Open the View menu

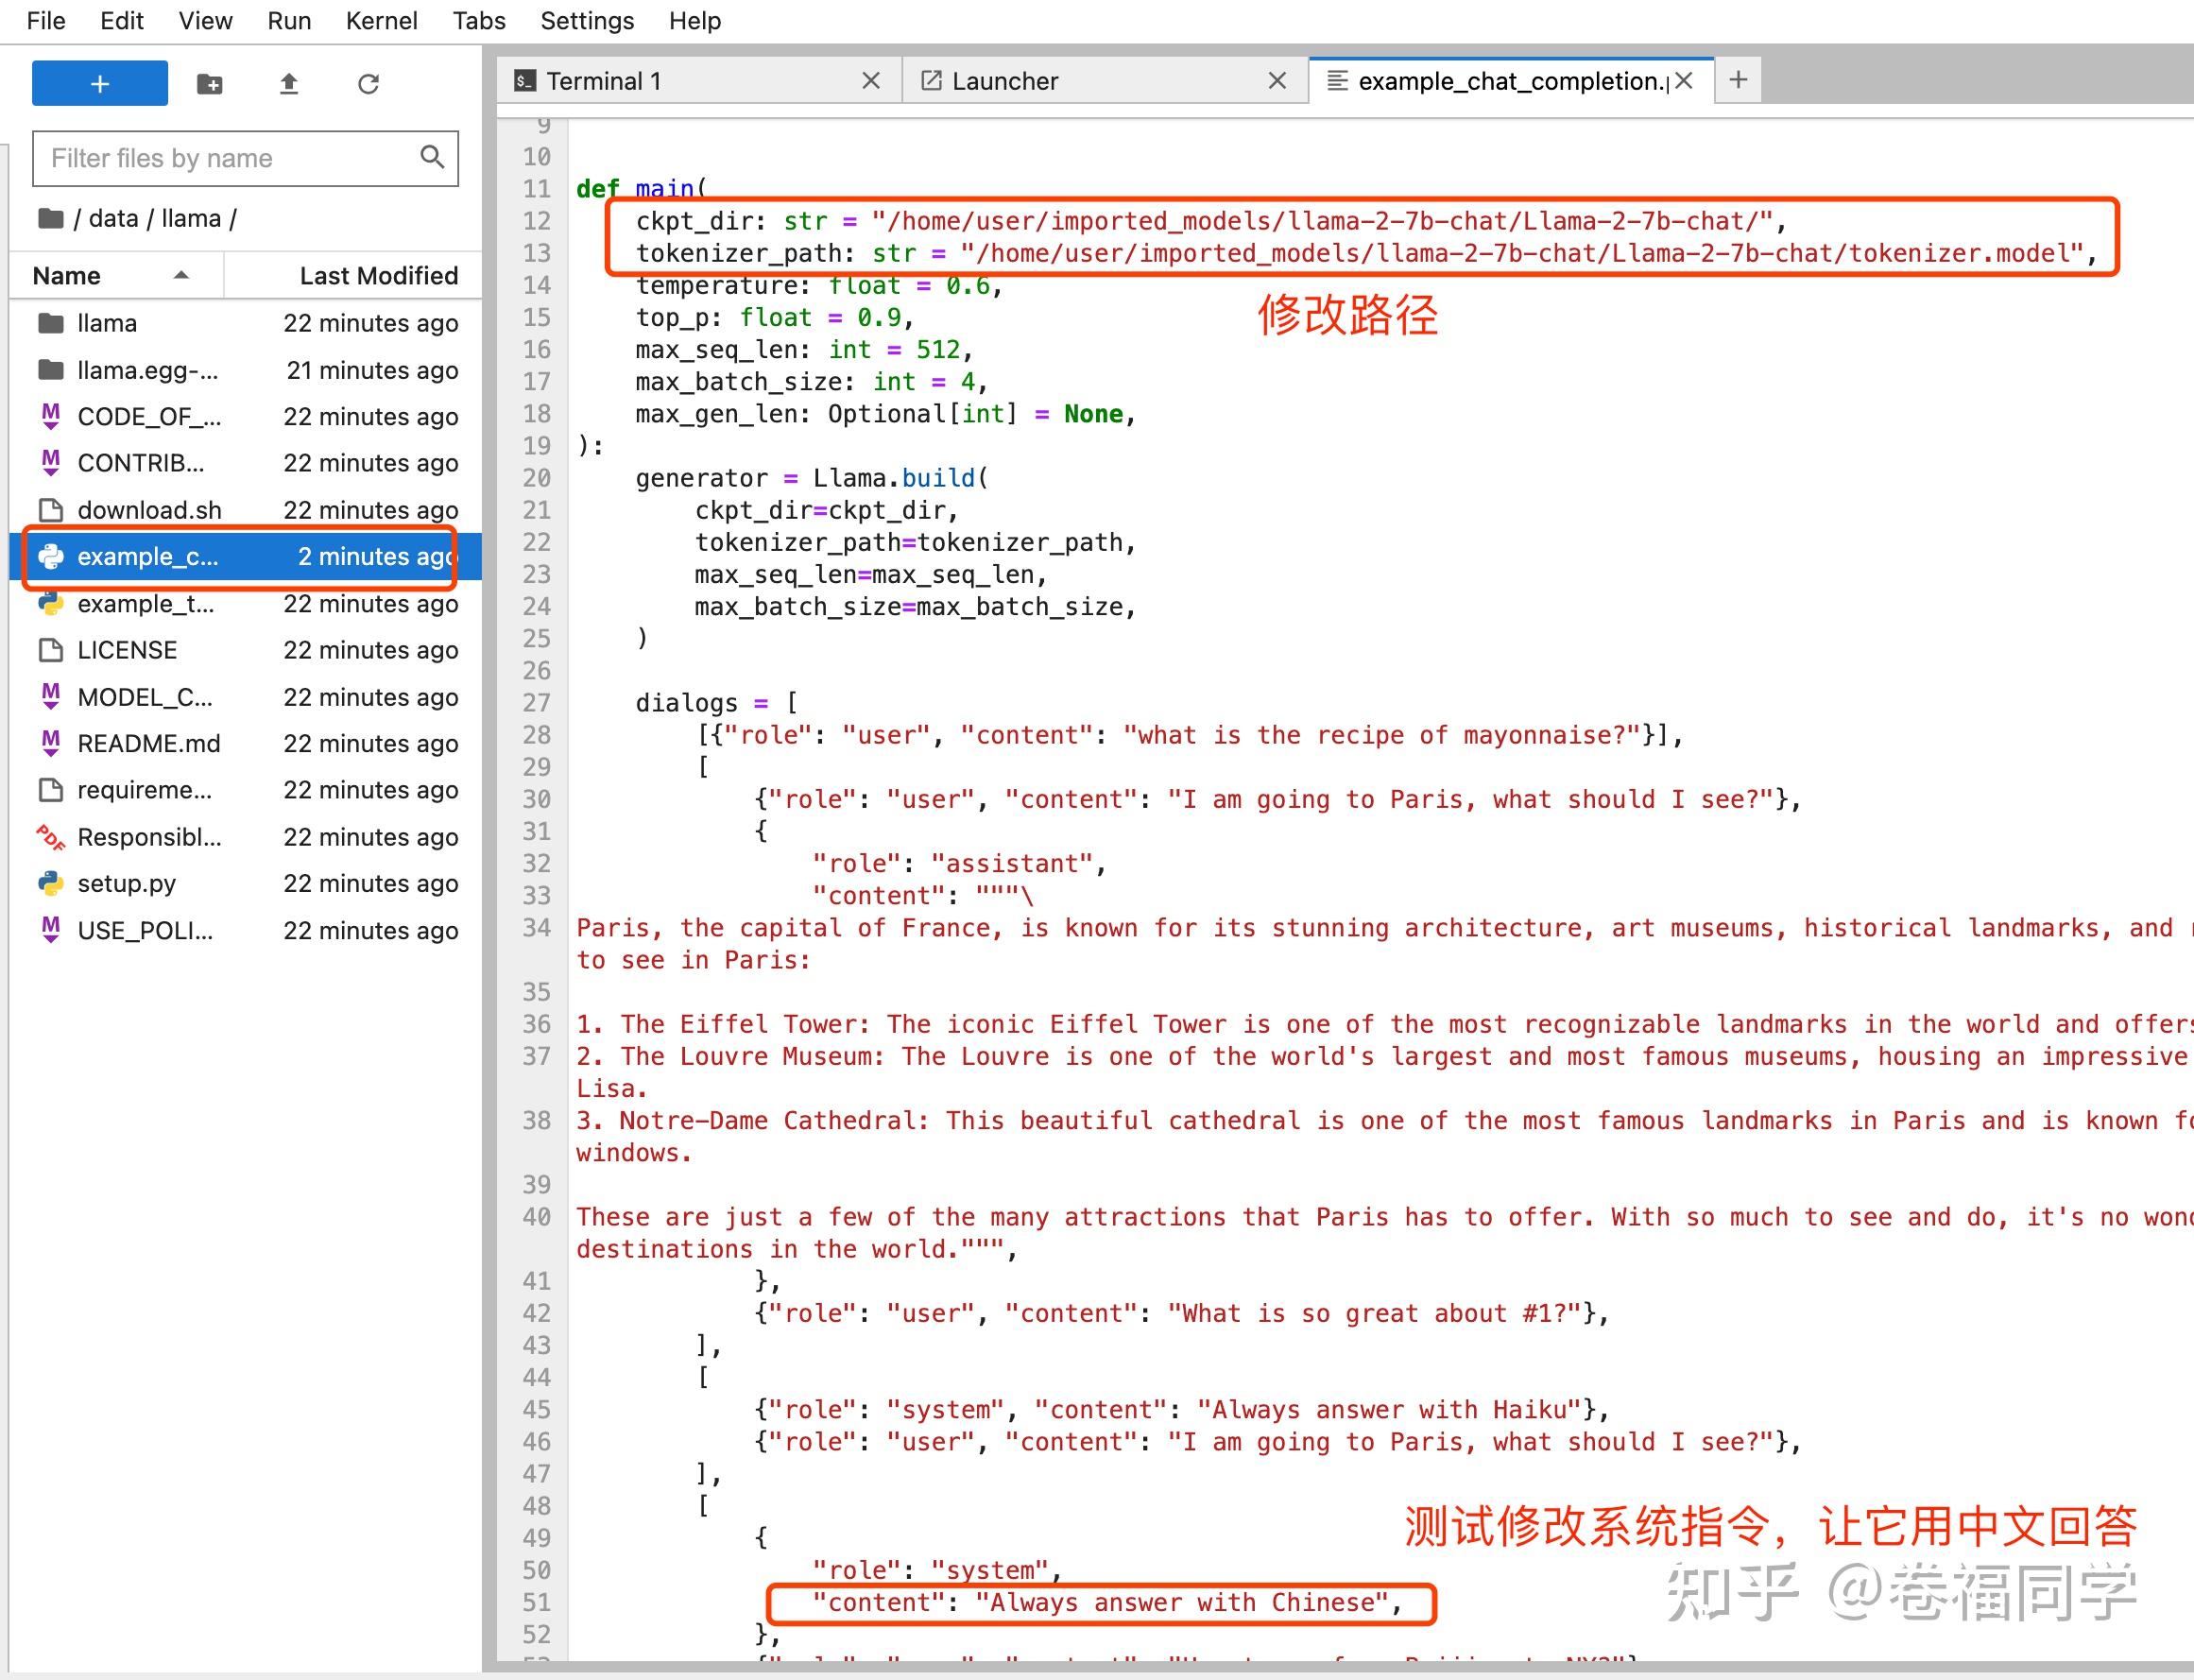(205, 21)
